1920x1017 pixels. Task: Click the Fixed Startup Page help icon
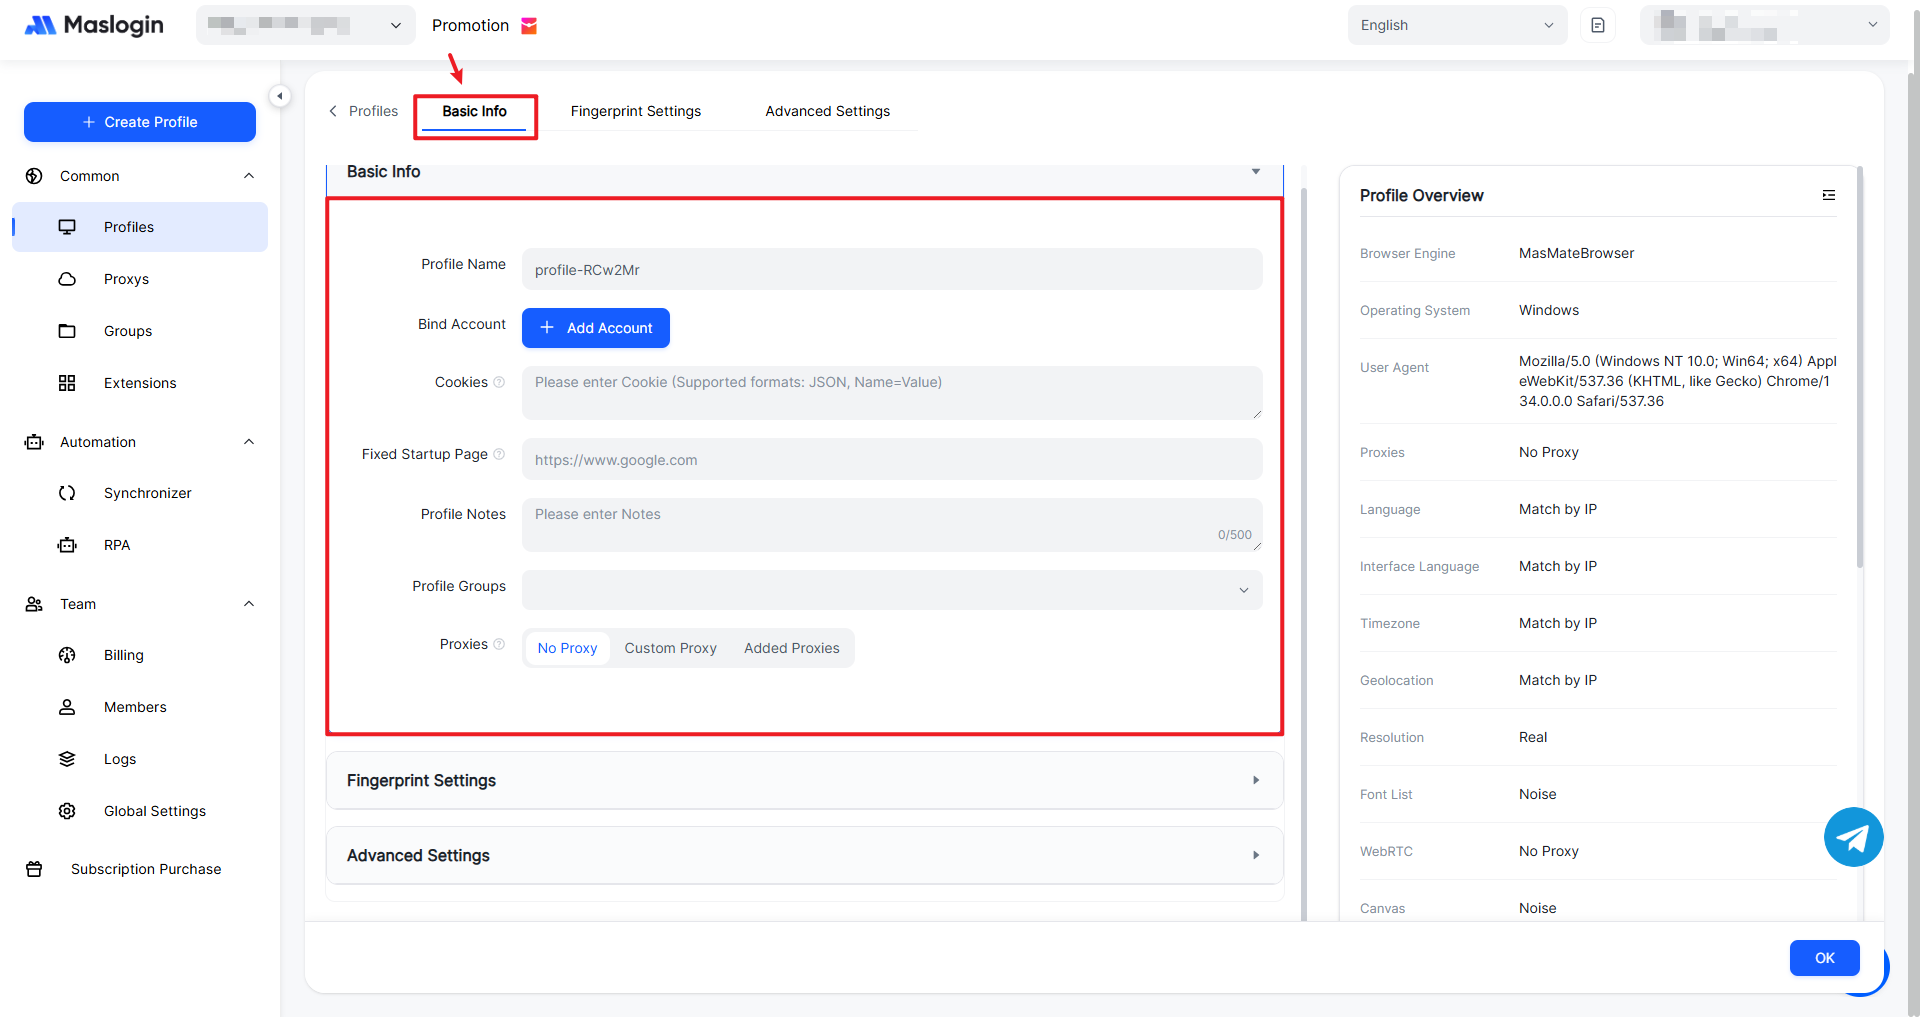(x=499, y=454)
